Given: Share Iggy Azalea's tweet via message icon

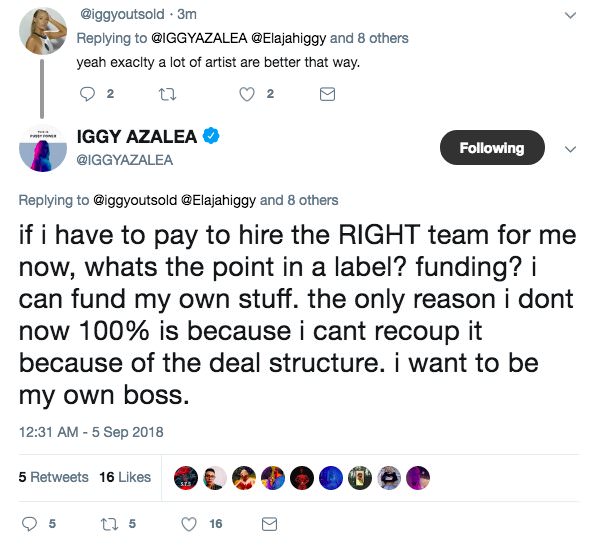Looking at the screenshot, I should [x=269, y=524].
